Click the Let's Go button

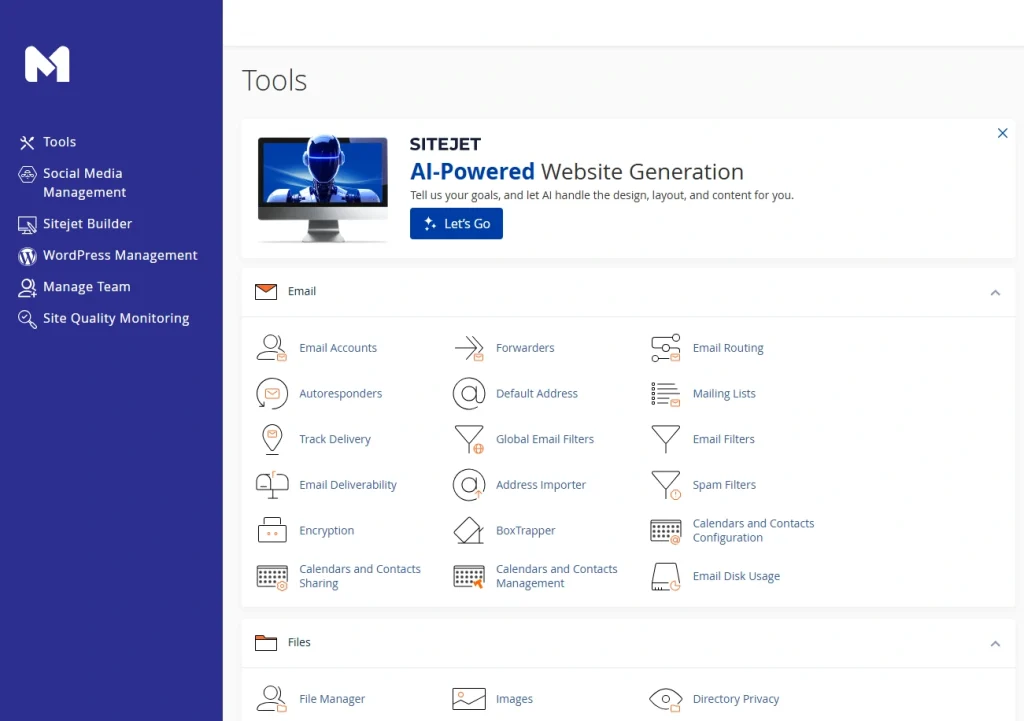456,223
